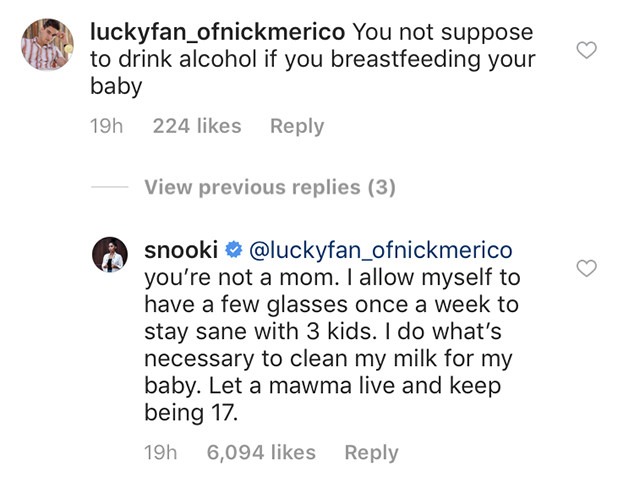Like luckyfan_ofnickmerico's comment with the heart icon
634x483 pixels.
click(586, 50)
